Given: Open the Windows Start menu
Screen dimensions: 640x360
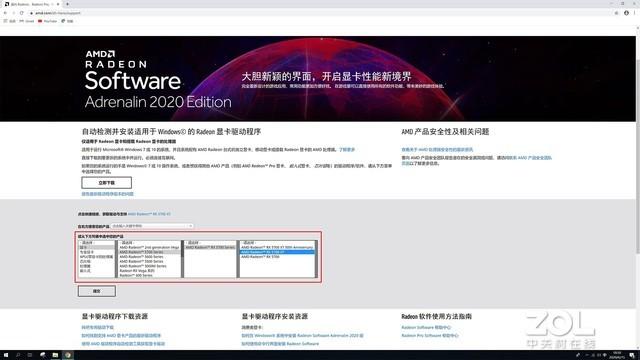Looking at the screenshot, I should point(6,355).
